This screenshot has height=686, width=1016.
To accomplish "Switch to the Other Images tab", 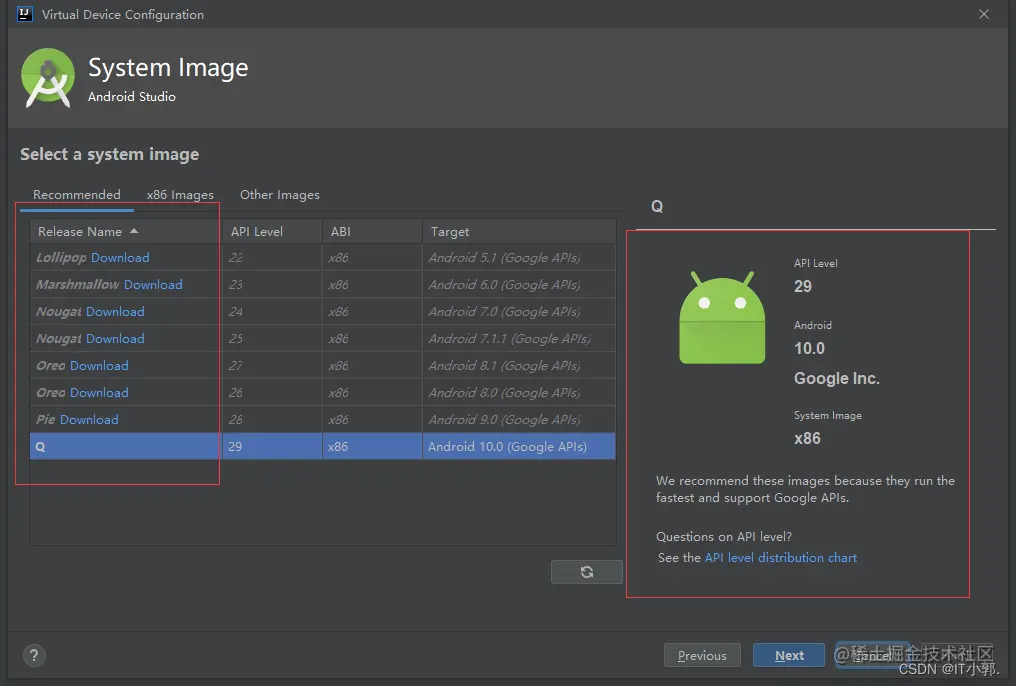I will tap(280, 195).
